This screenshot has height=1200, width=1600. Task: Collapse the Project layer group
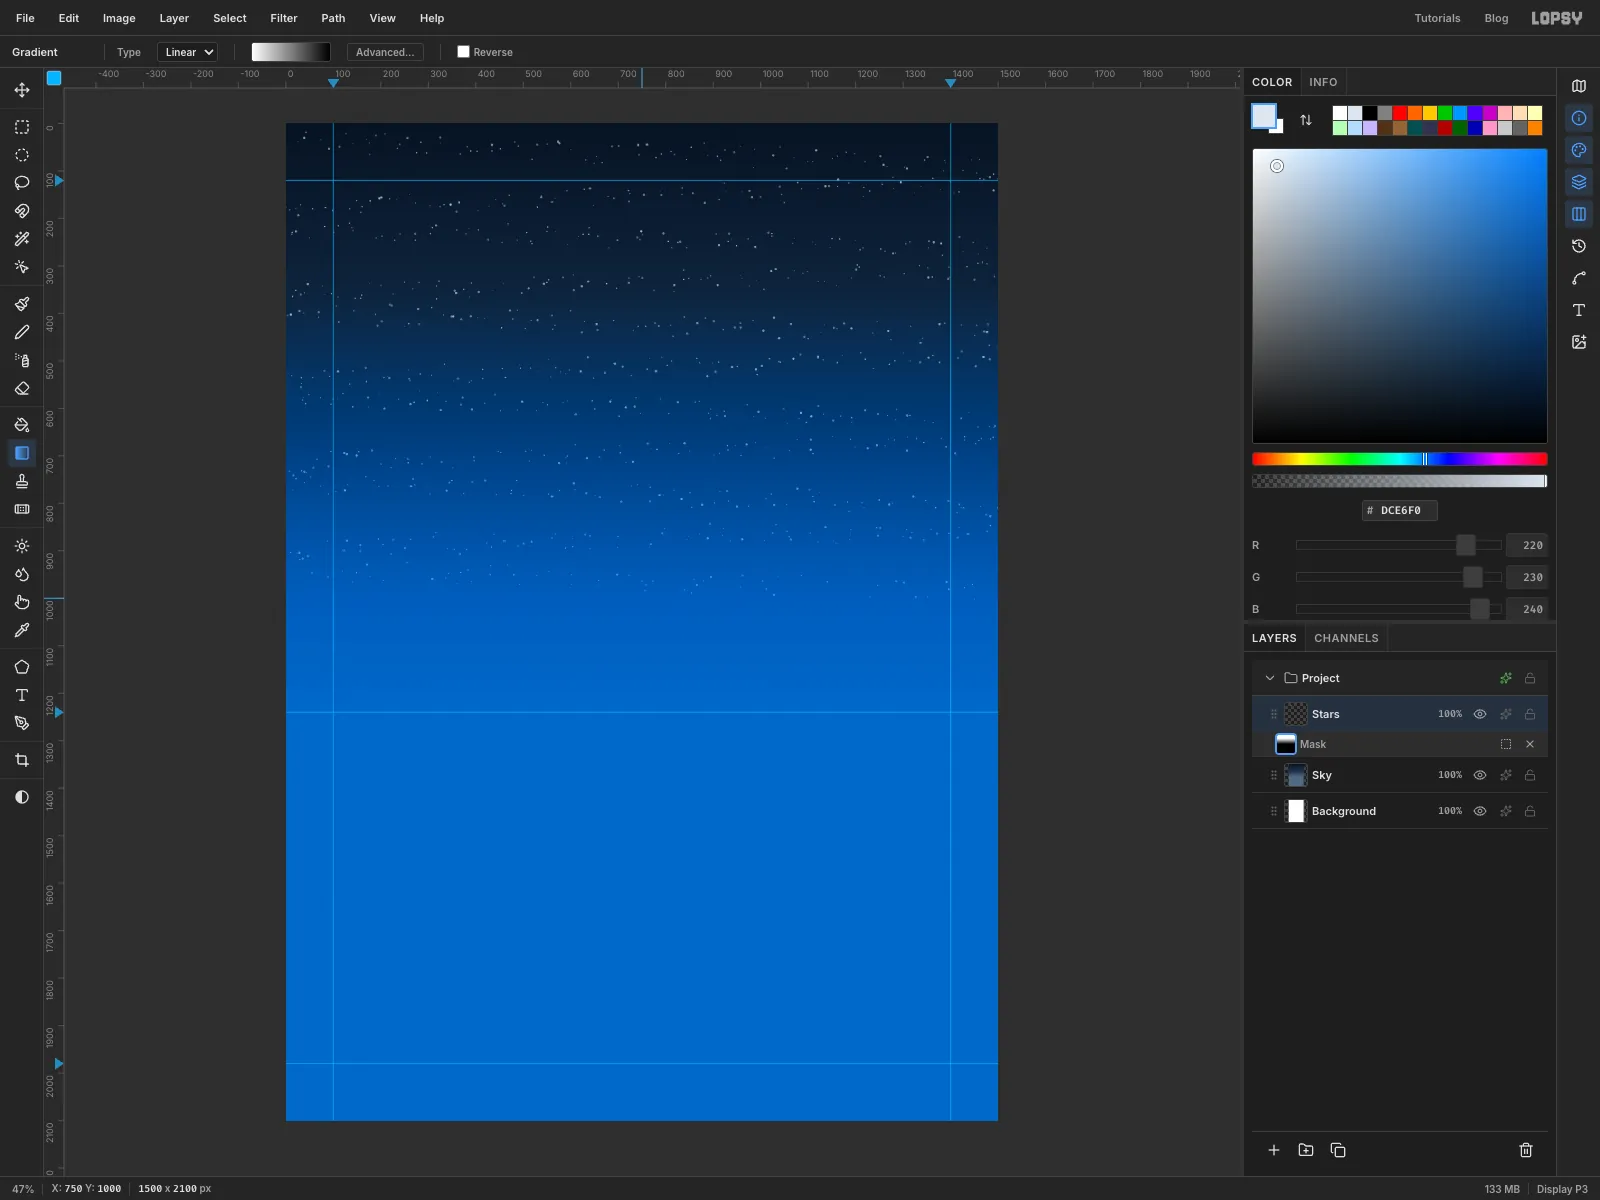click(1270, 678)
